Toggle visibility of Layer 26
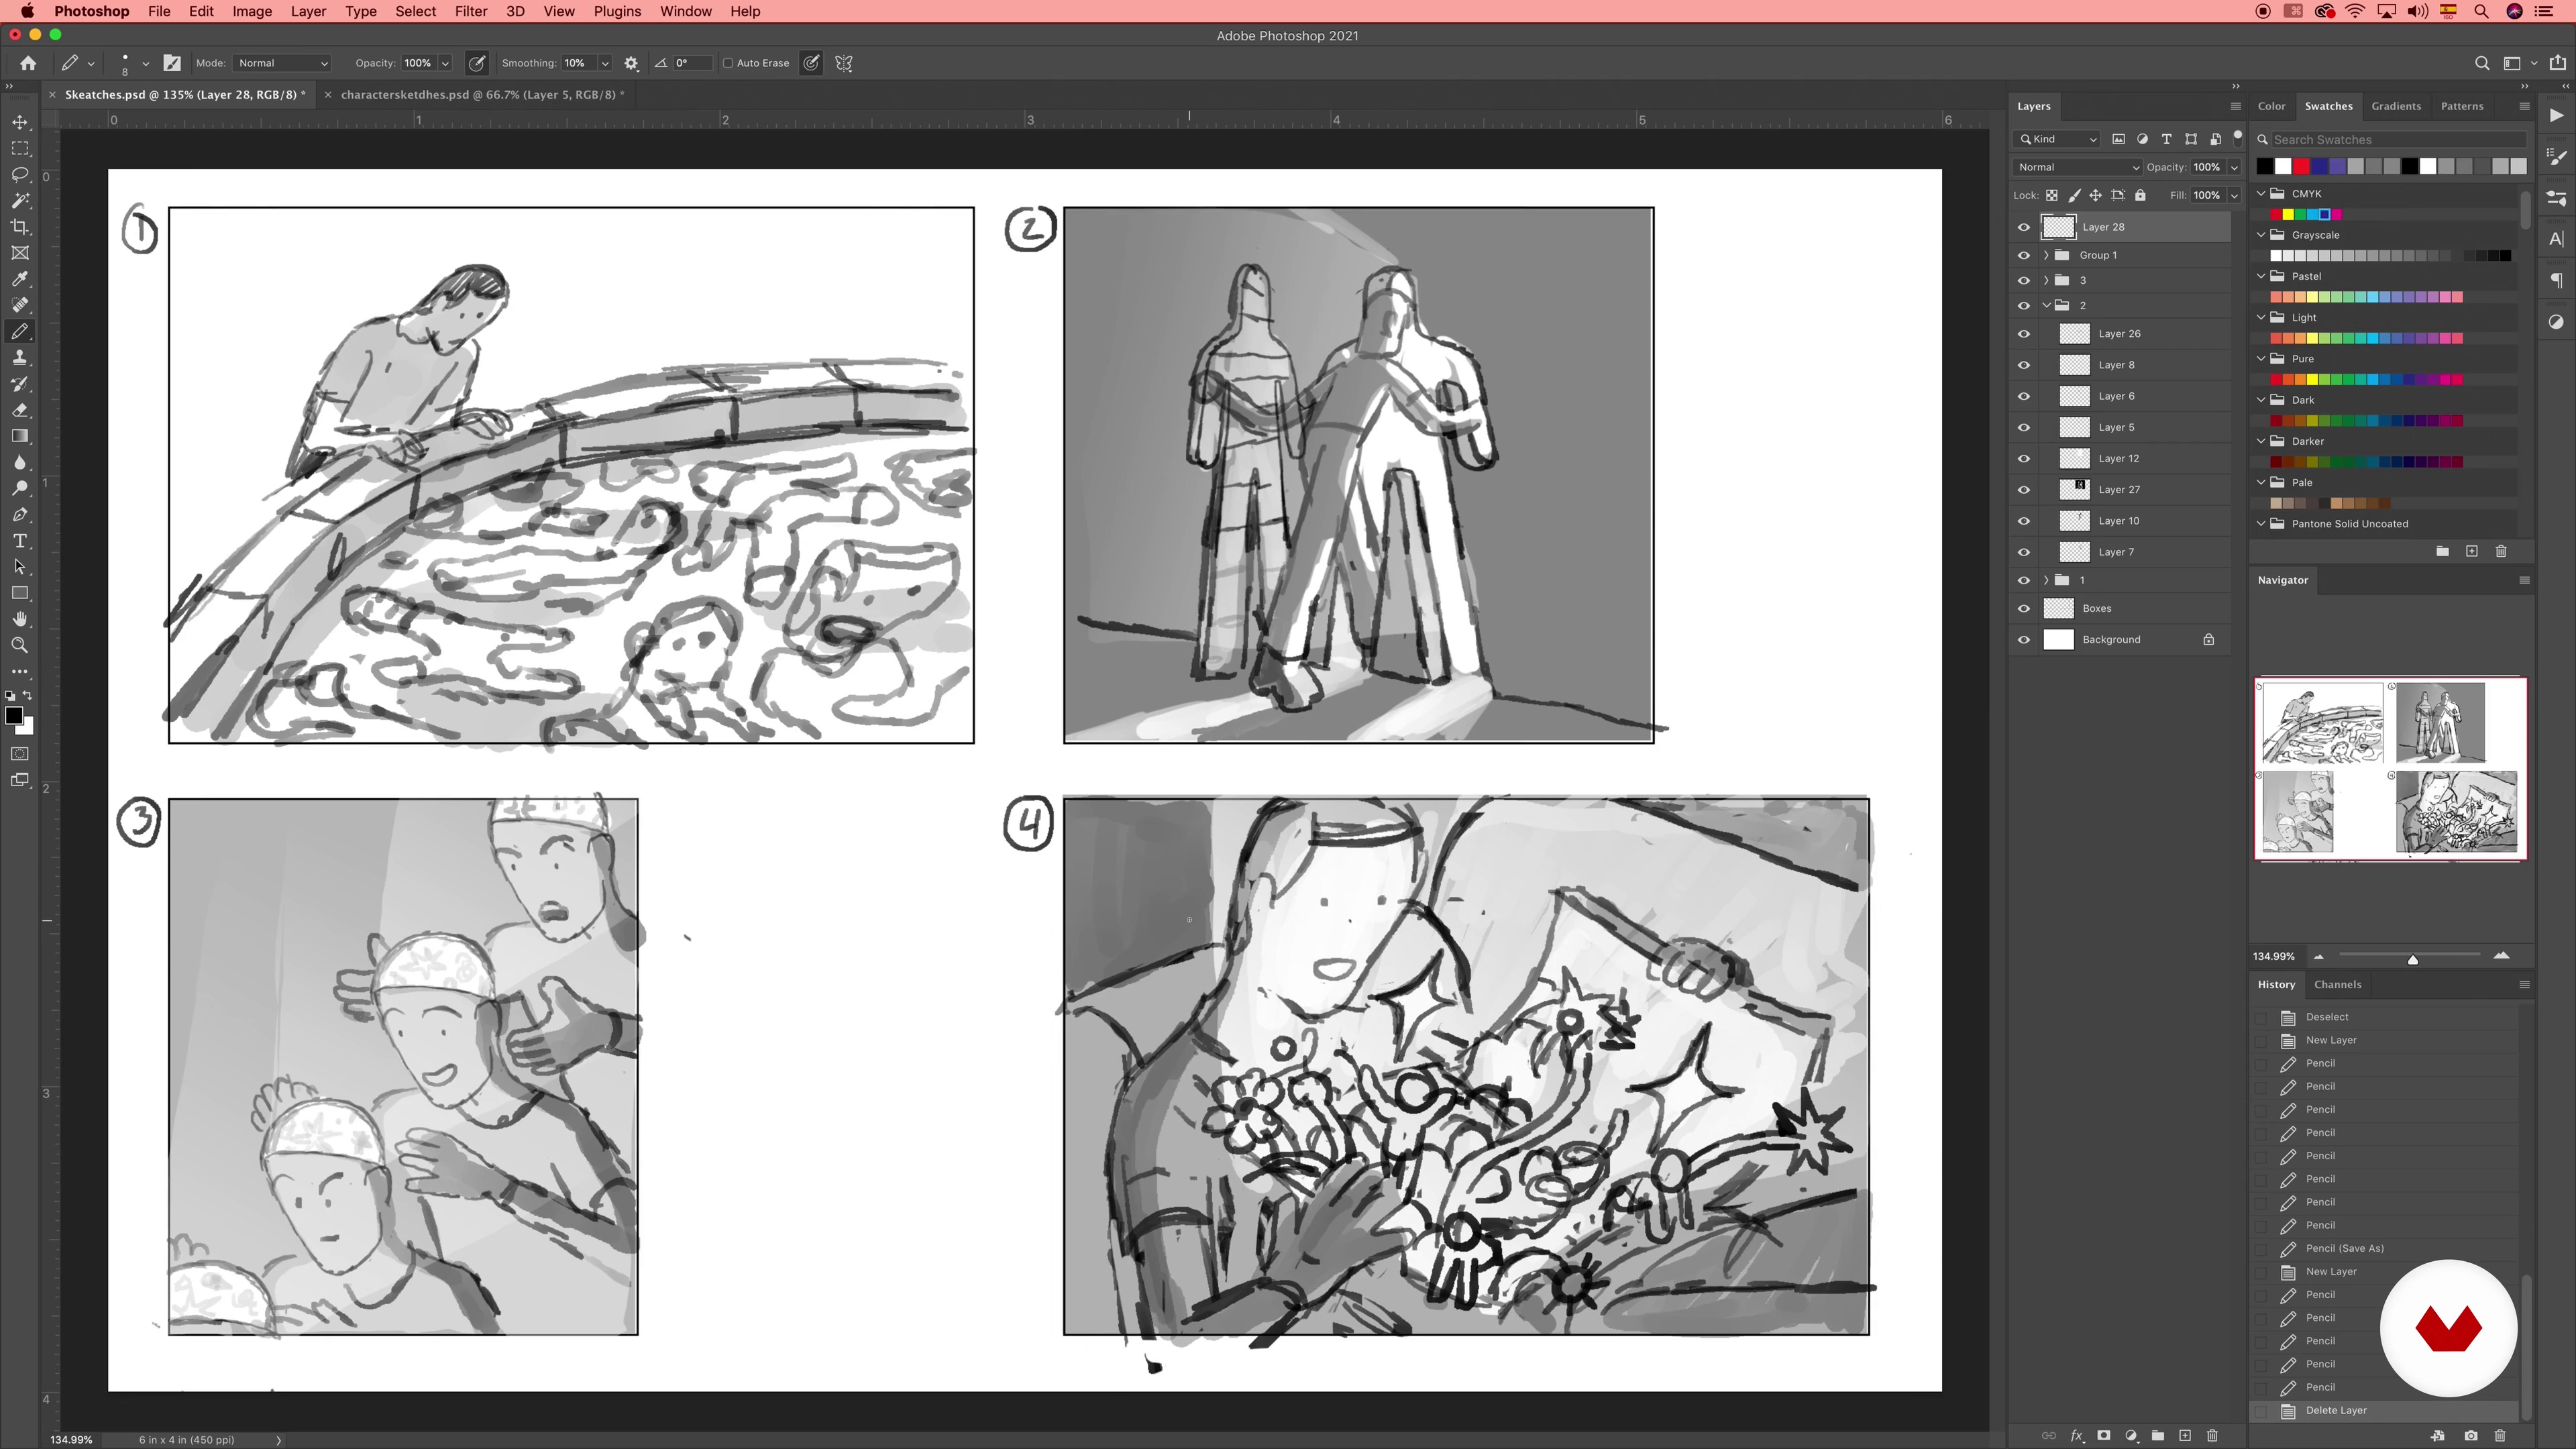Viewport: 2576px width, 1449px height. (2023, 334)
